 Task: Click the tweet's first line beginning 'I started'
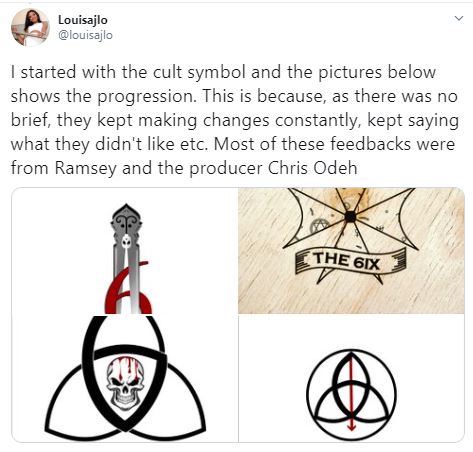pos(223,72)
